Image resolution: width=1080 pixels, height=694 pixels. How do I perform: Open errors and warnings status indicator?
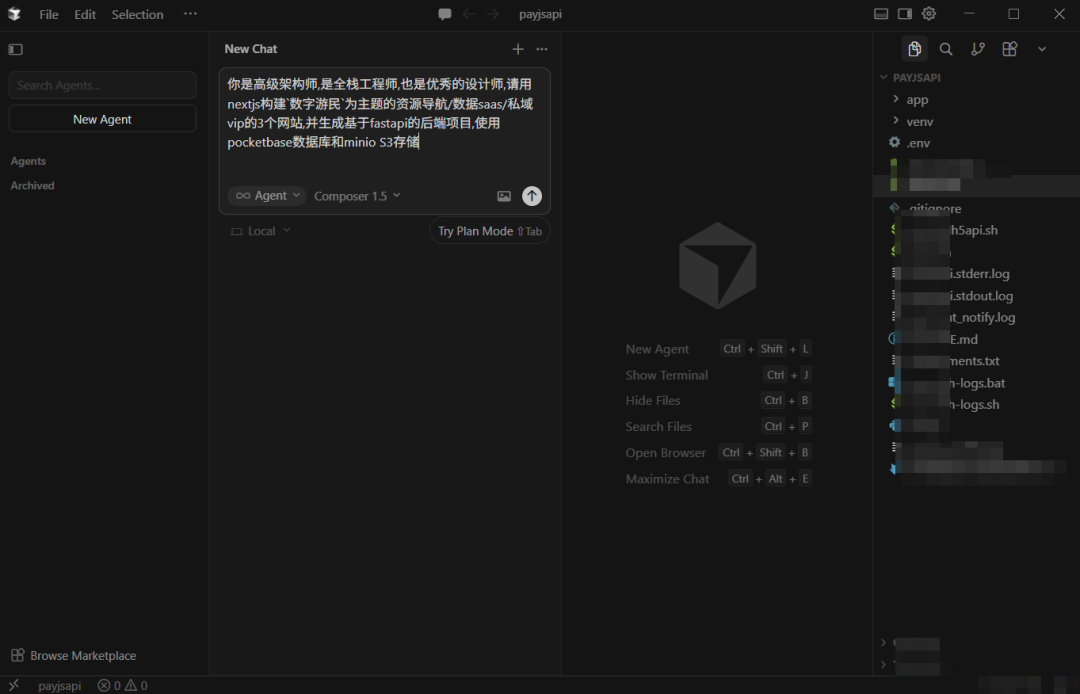click(x=123, y=686)
